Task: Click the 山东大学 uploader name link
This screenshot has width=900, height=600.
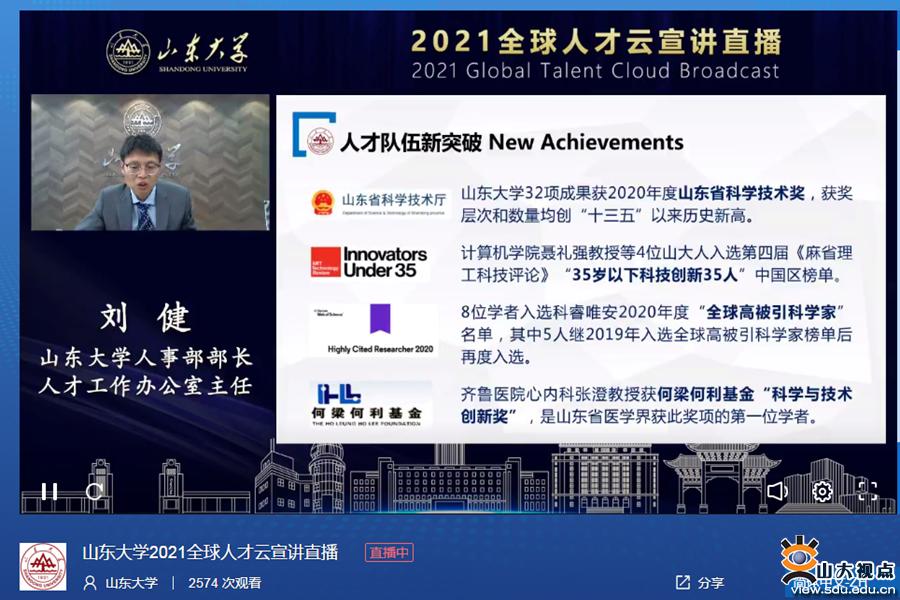Action: [131, 582]
